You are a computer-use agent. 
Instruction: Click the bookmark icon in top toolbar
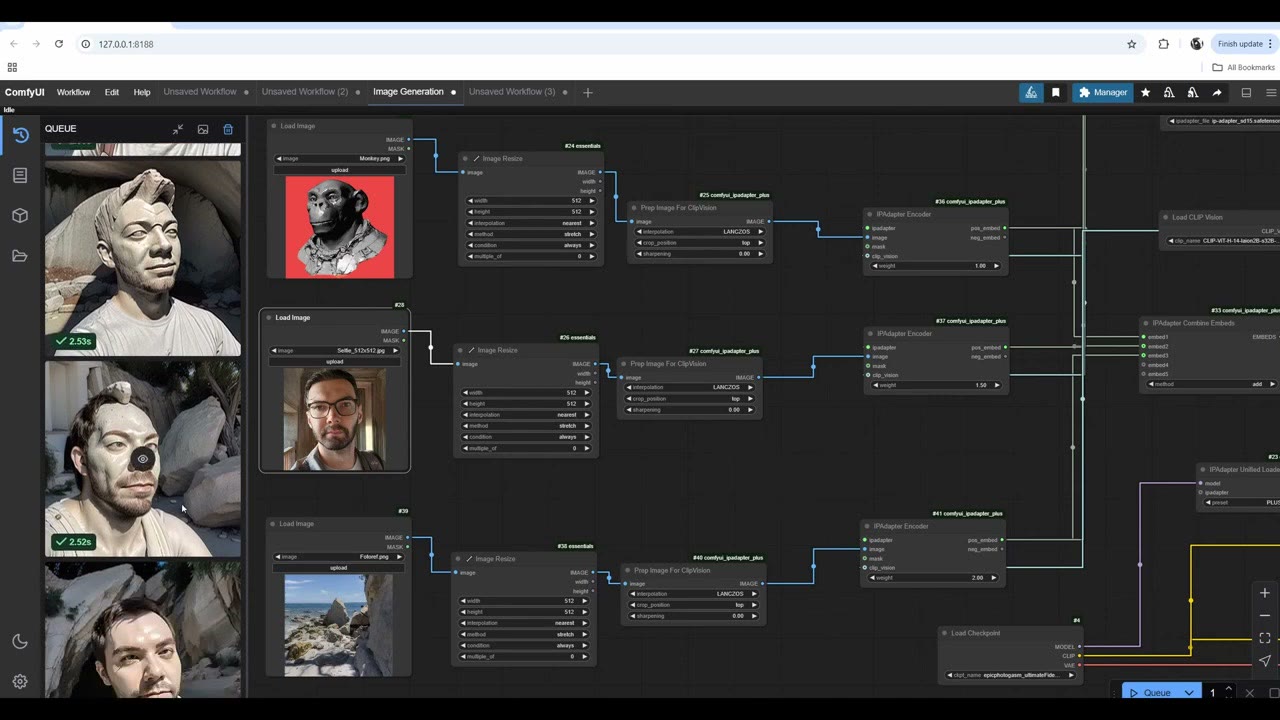[x=1055, y=92]
